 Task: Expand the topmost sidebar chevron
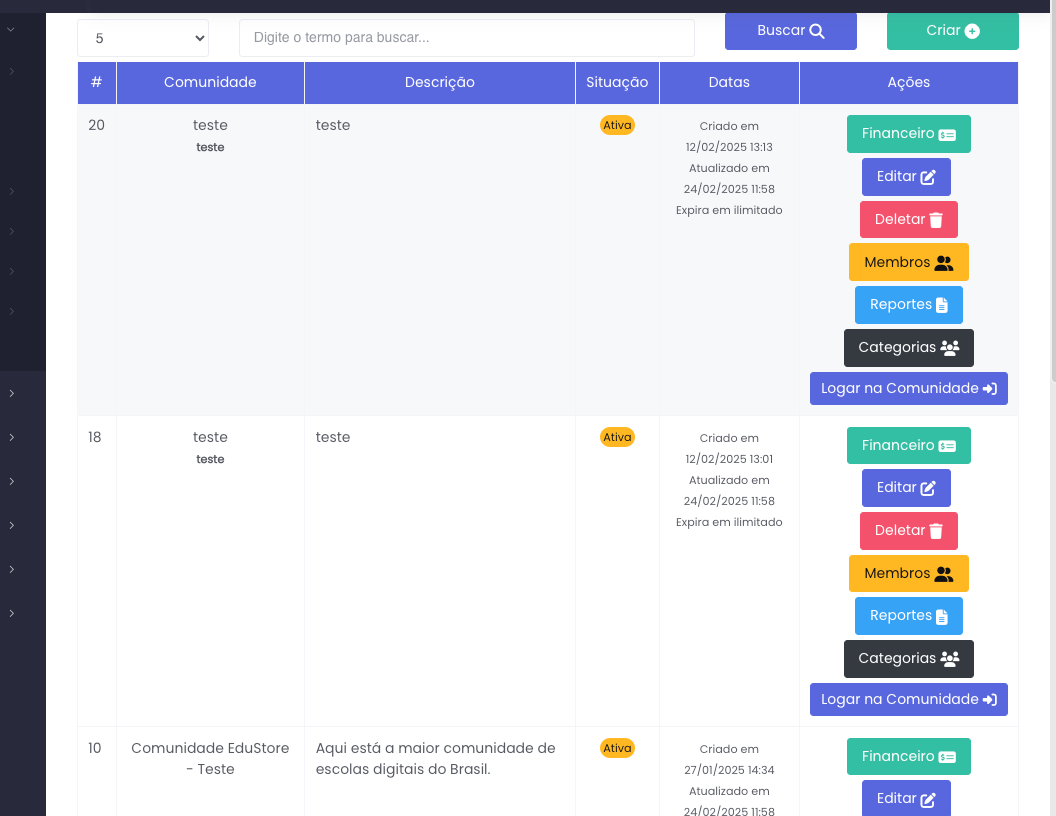(11, 30)
